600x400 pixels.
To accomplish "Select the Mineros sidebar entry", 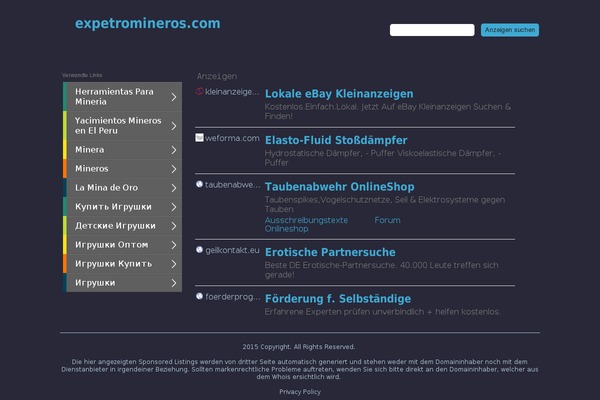I will coord(122,169).
